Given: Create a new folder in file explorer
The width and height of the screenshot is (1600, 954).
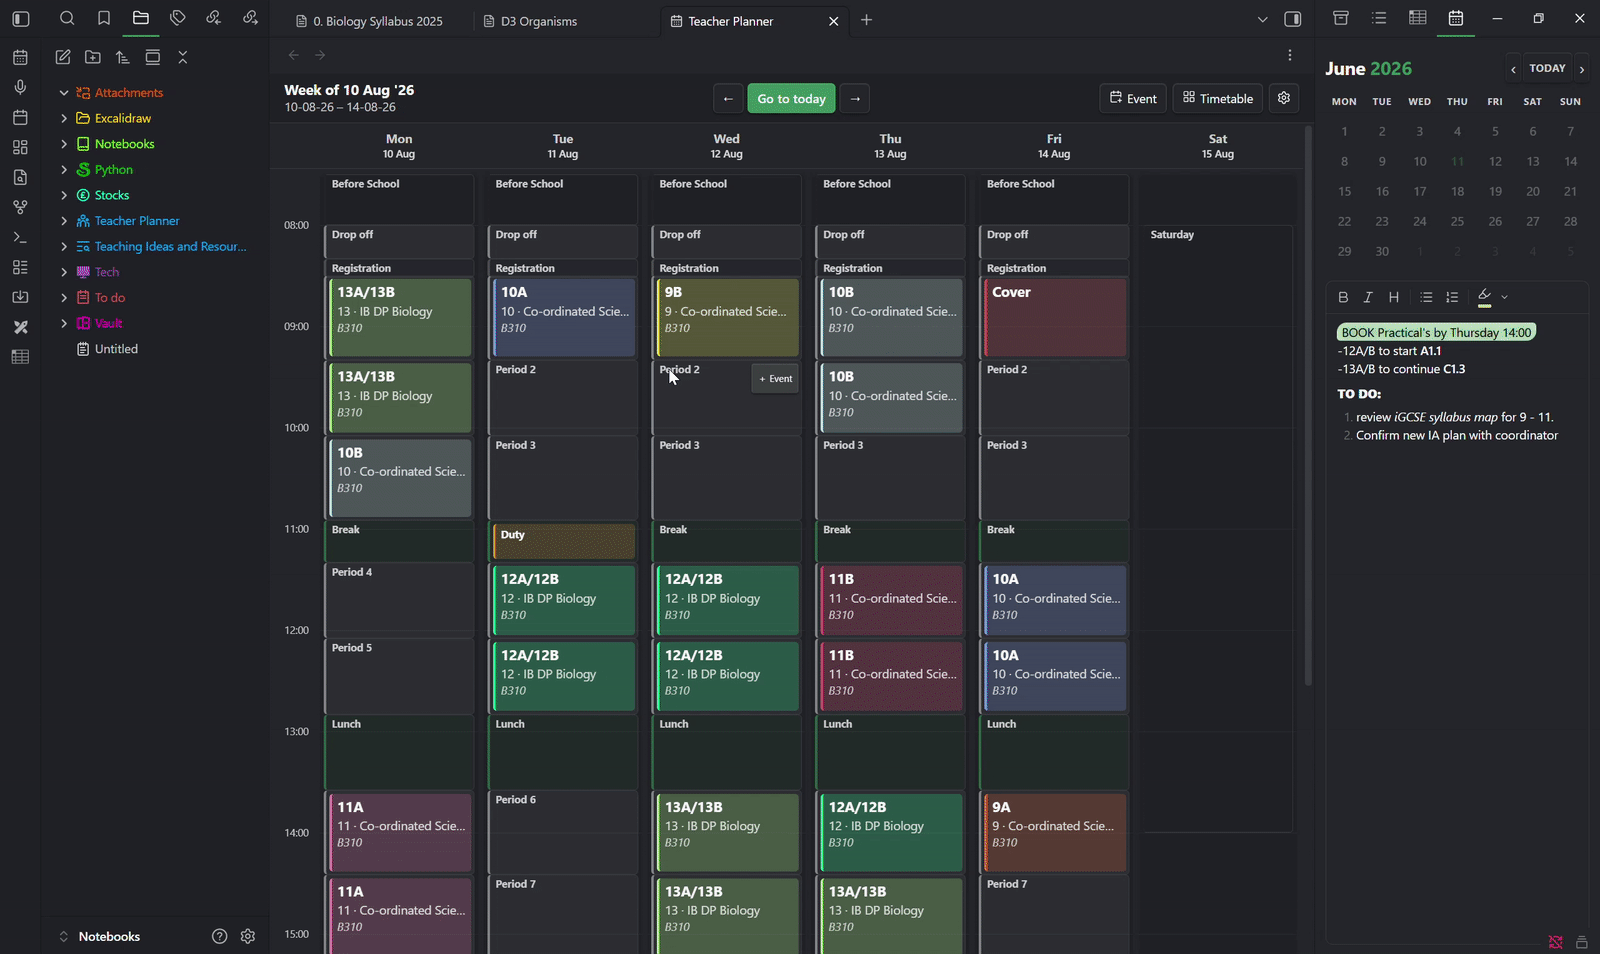Looking at the screenshot, I should 93,57.
